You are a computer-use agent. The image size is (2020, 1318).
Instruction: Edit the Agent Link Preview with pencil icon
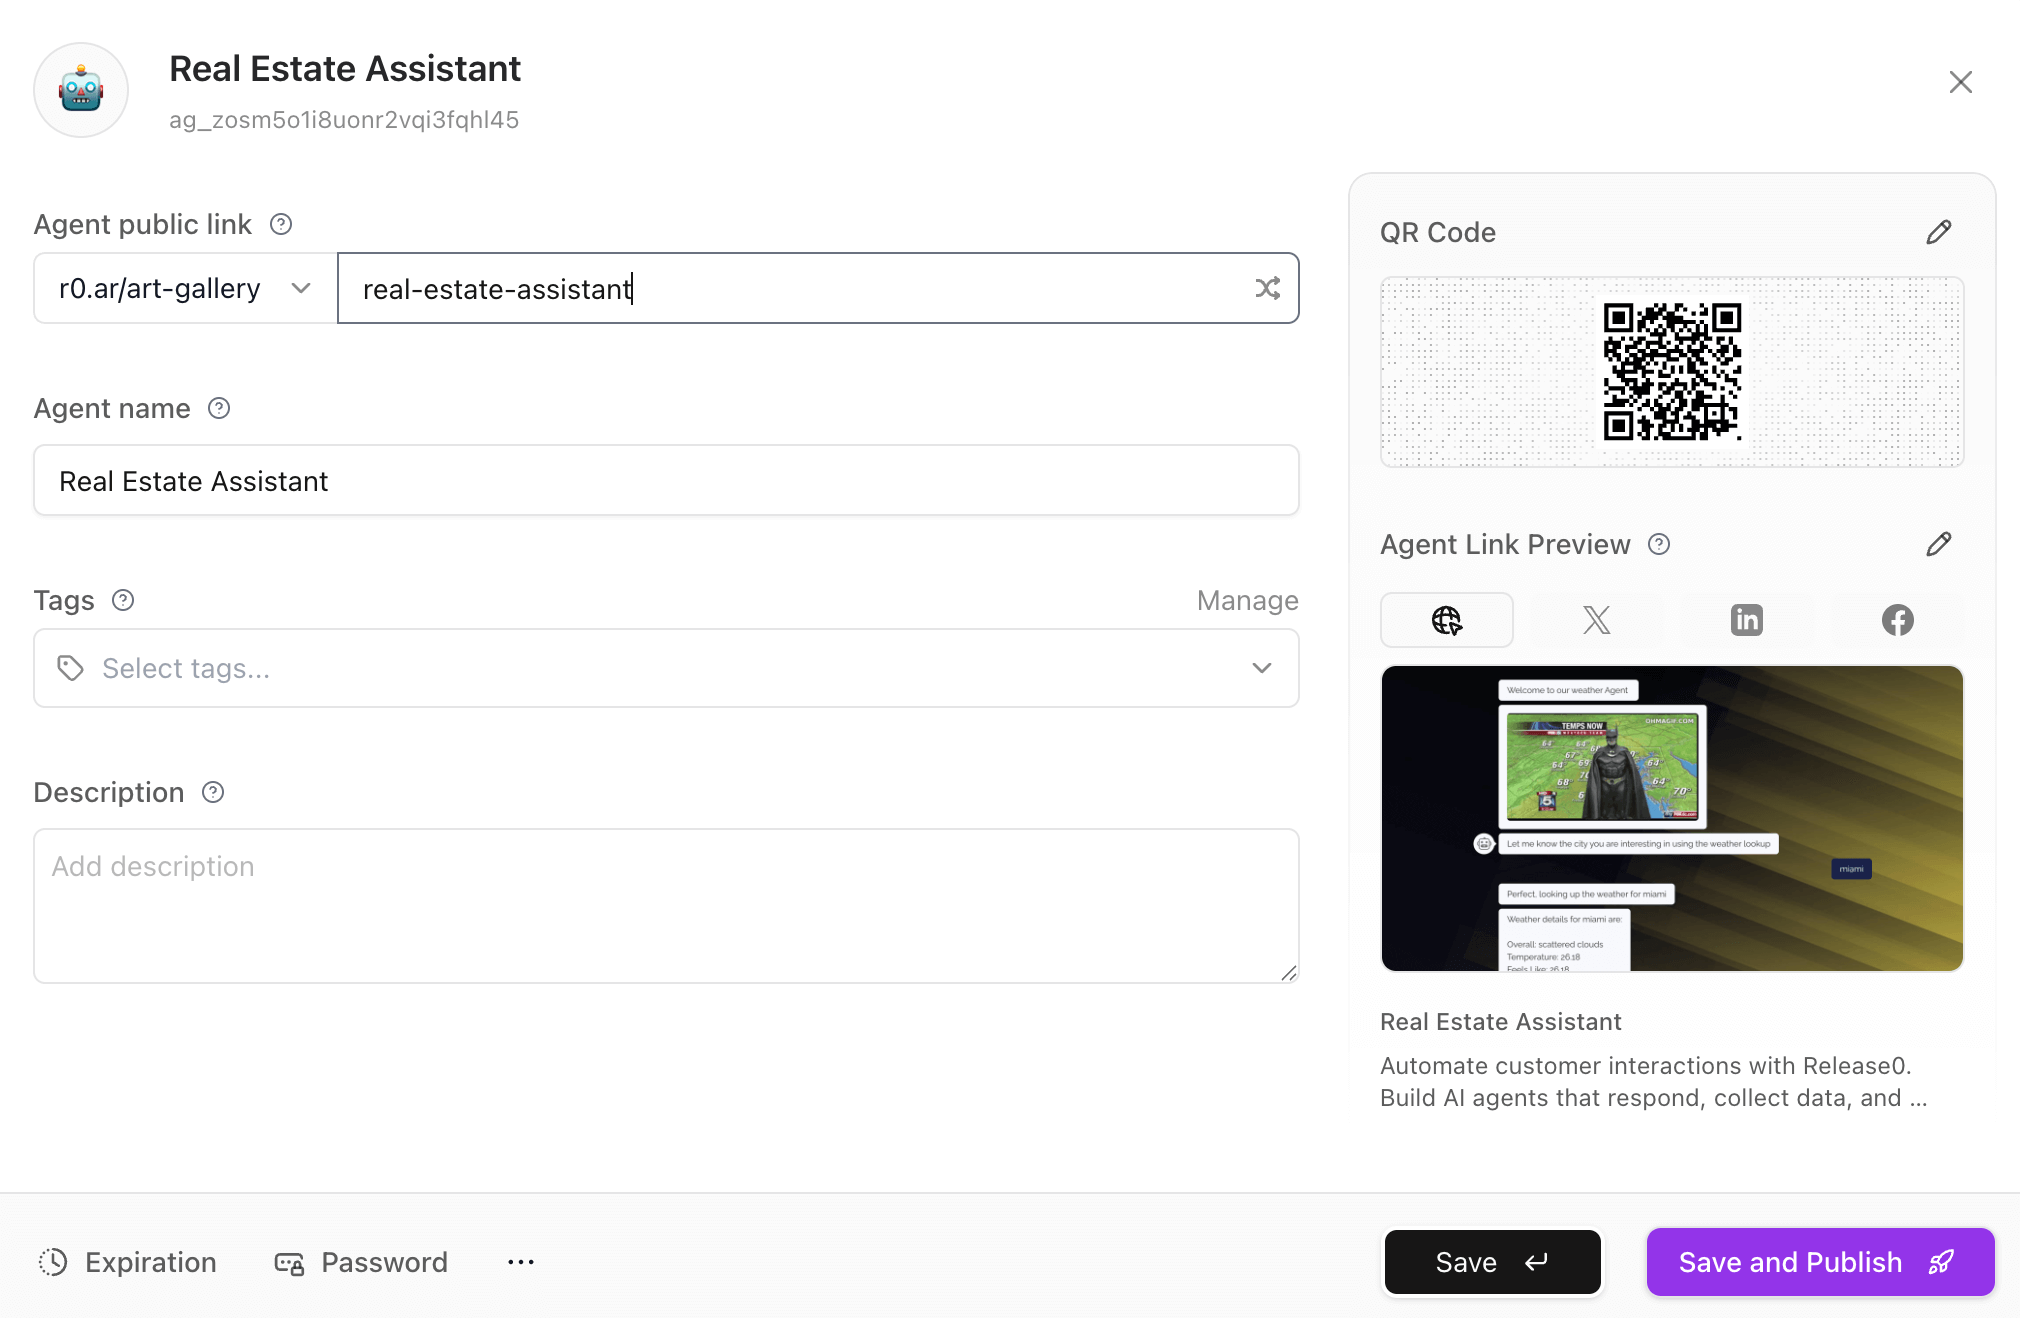pyautogui.click(x=1938, y=544)
